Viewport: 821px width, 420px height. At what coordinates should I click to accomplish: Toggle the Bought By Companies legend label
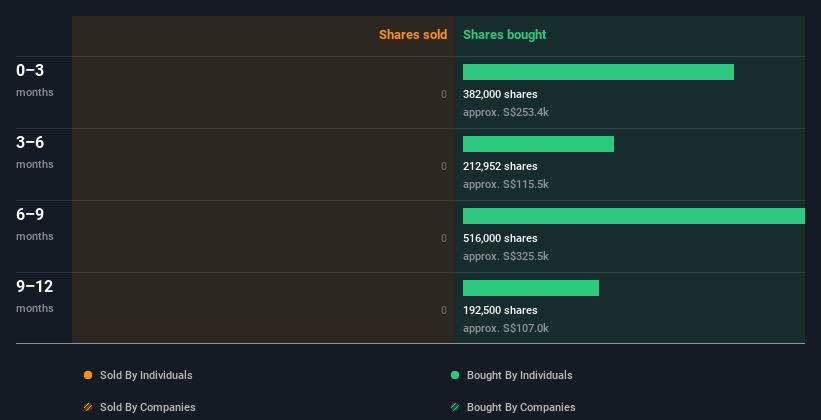coord(521,407)
